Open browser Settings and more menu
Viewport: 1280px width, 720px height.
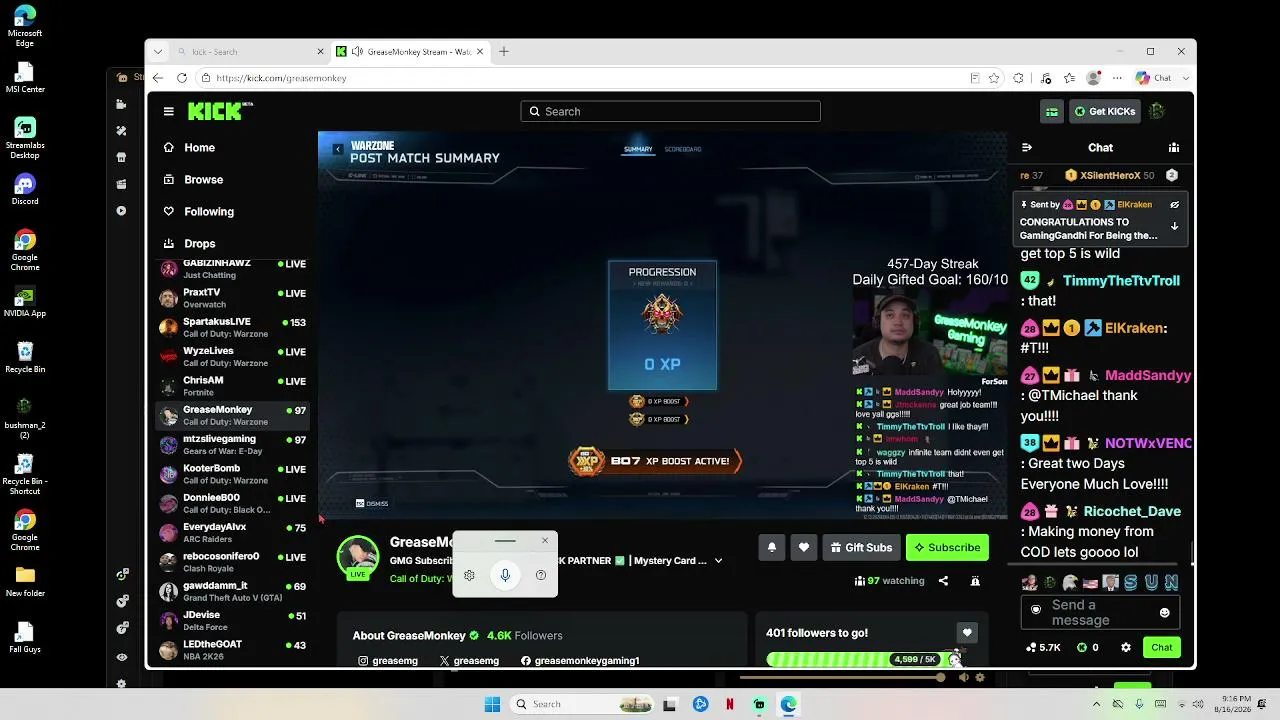pos(1116,78)
